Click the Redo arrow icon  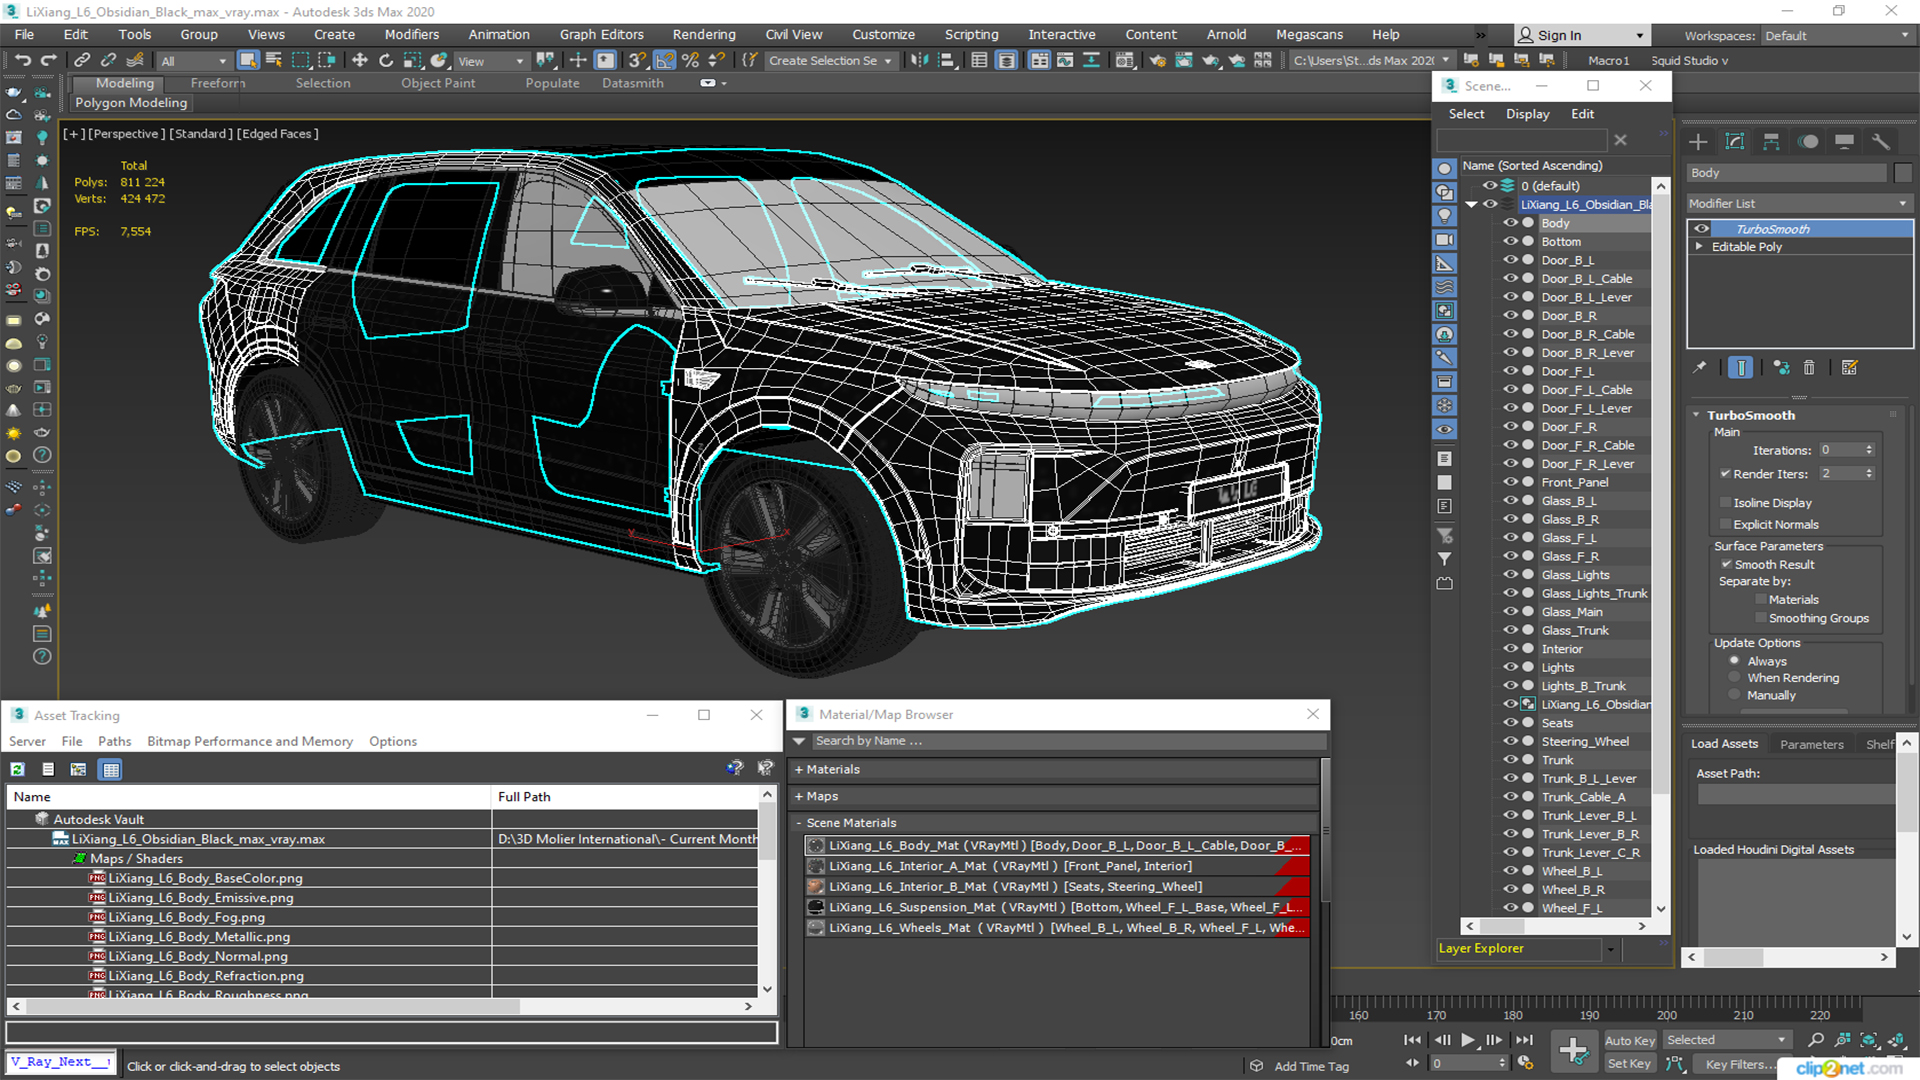coord(47,61)
